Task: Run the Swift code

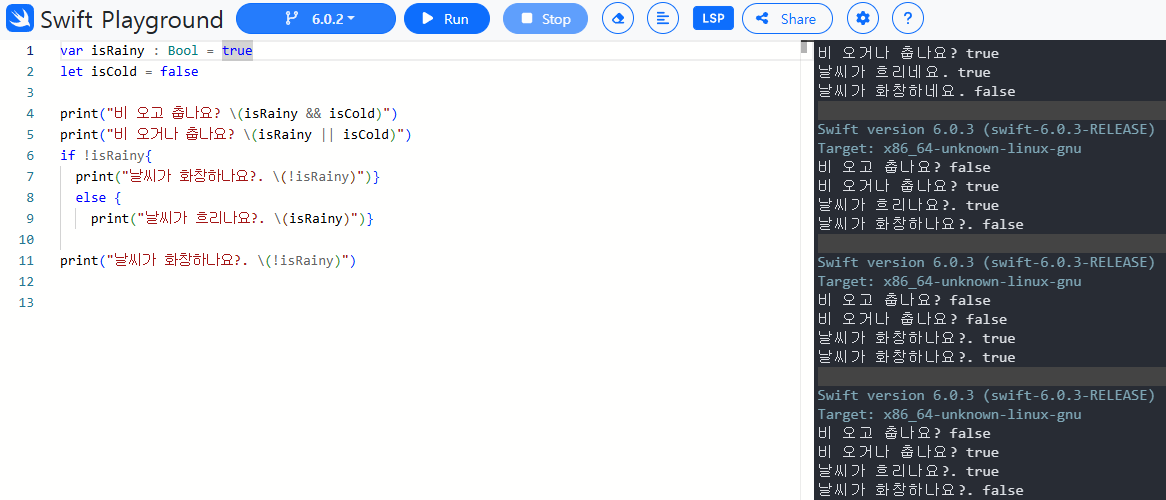Action: (447, 19)
